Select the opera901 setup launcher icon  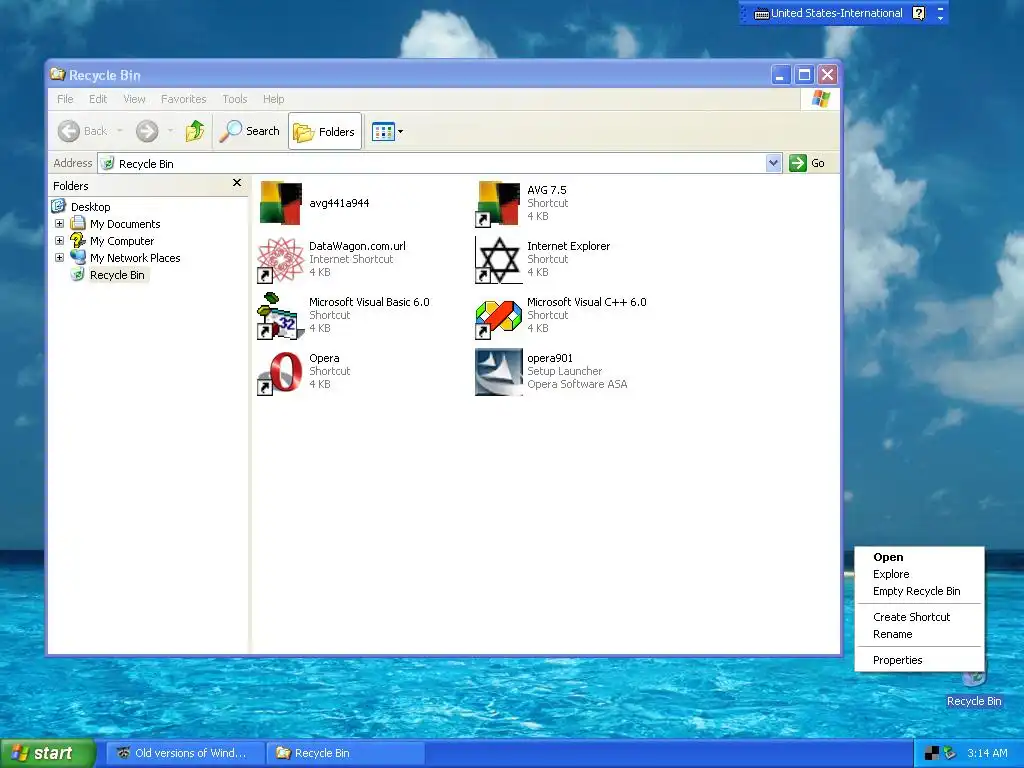pos(498,372)
